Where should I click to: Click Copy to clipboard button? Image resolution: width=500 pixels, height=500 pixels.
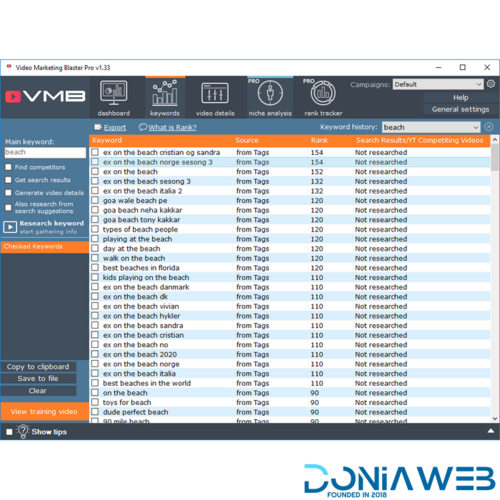point(38,367)
